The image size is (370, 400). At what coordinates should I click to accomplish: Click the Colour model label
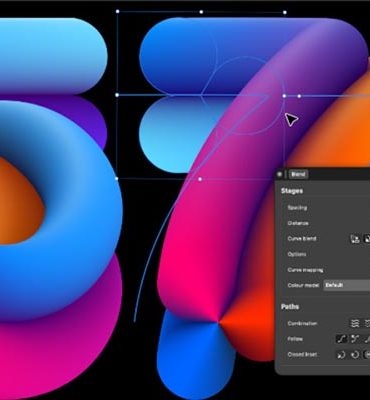point(303,285)
